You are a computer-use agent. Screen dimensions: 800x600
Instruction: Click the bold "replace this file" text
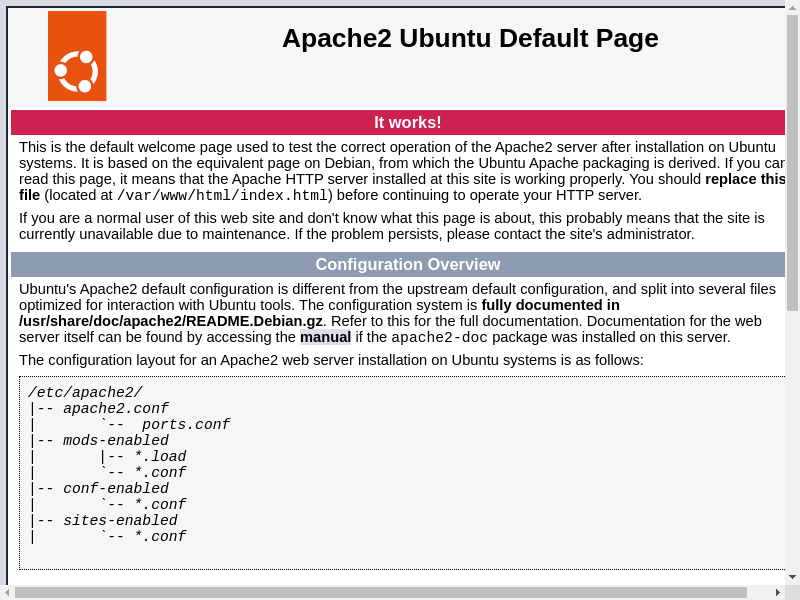pyautogui.click(x=744, y=179)
